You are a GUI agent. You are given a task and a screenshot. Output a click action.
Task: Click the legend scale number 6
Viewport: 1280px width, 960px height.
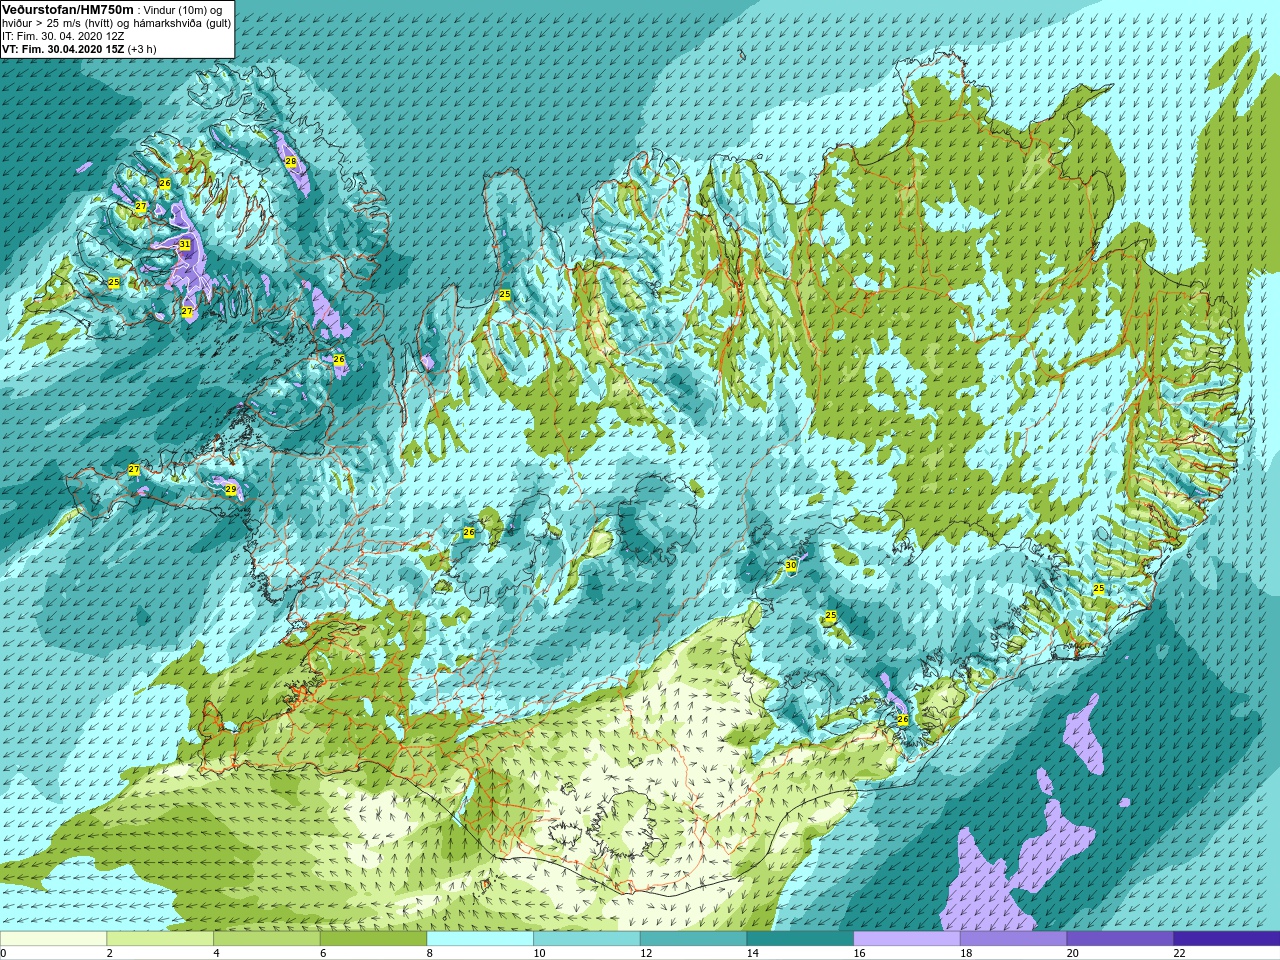323,953
